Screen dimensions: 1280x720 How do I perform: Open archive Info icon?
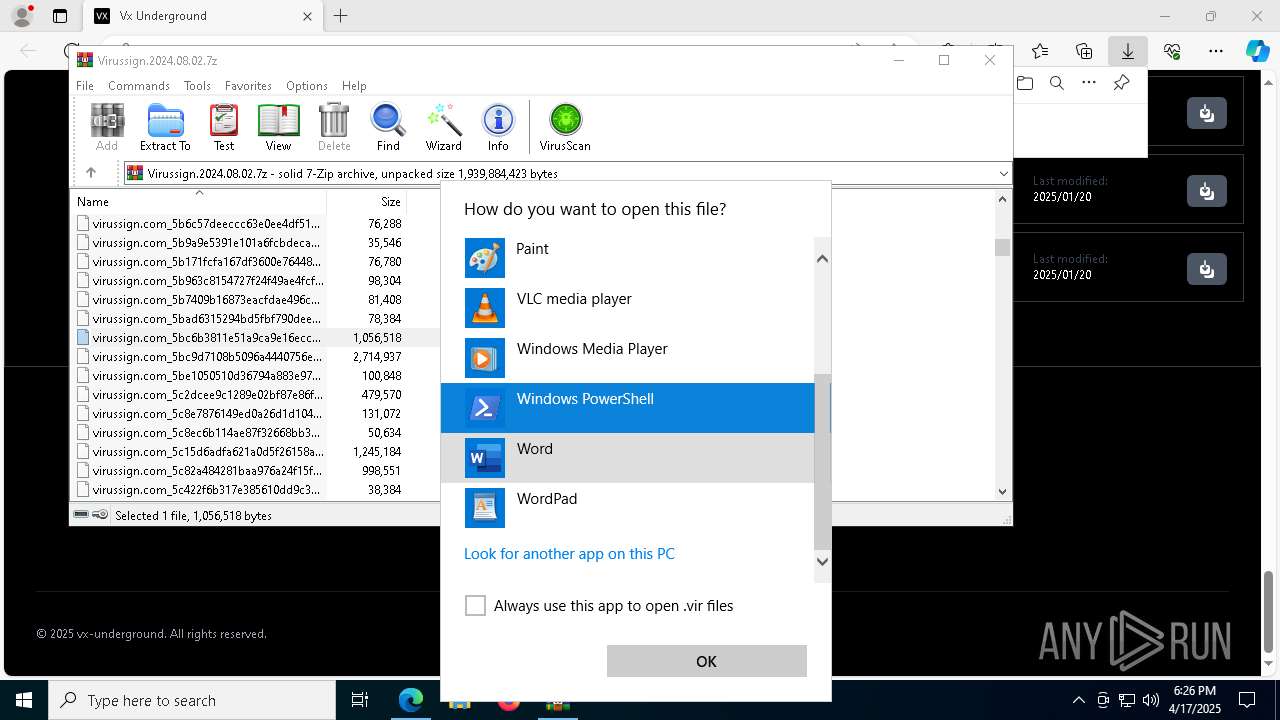498,127
